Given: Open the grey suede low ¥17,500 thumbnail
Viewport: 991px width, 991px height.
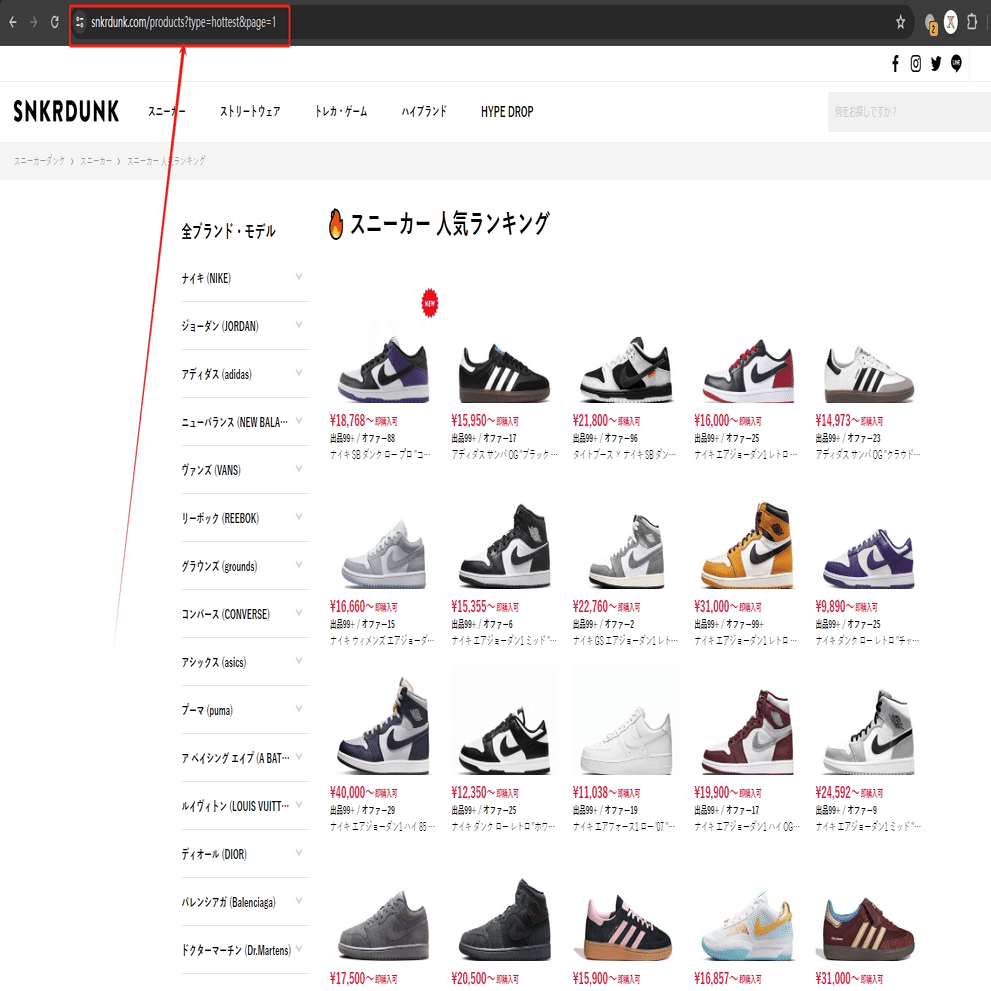Looking at the screenshot, I should pyautogui.click(x=383, y=927).
